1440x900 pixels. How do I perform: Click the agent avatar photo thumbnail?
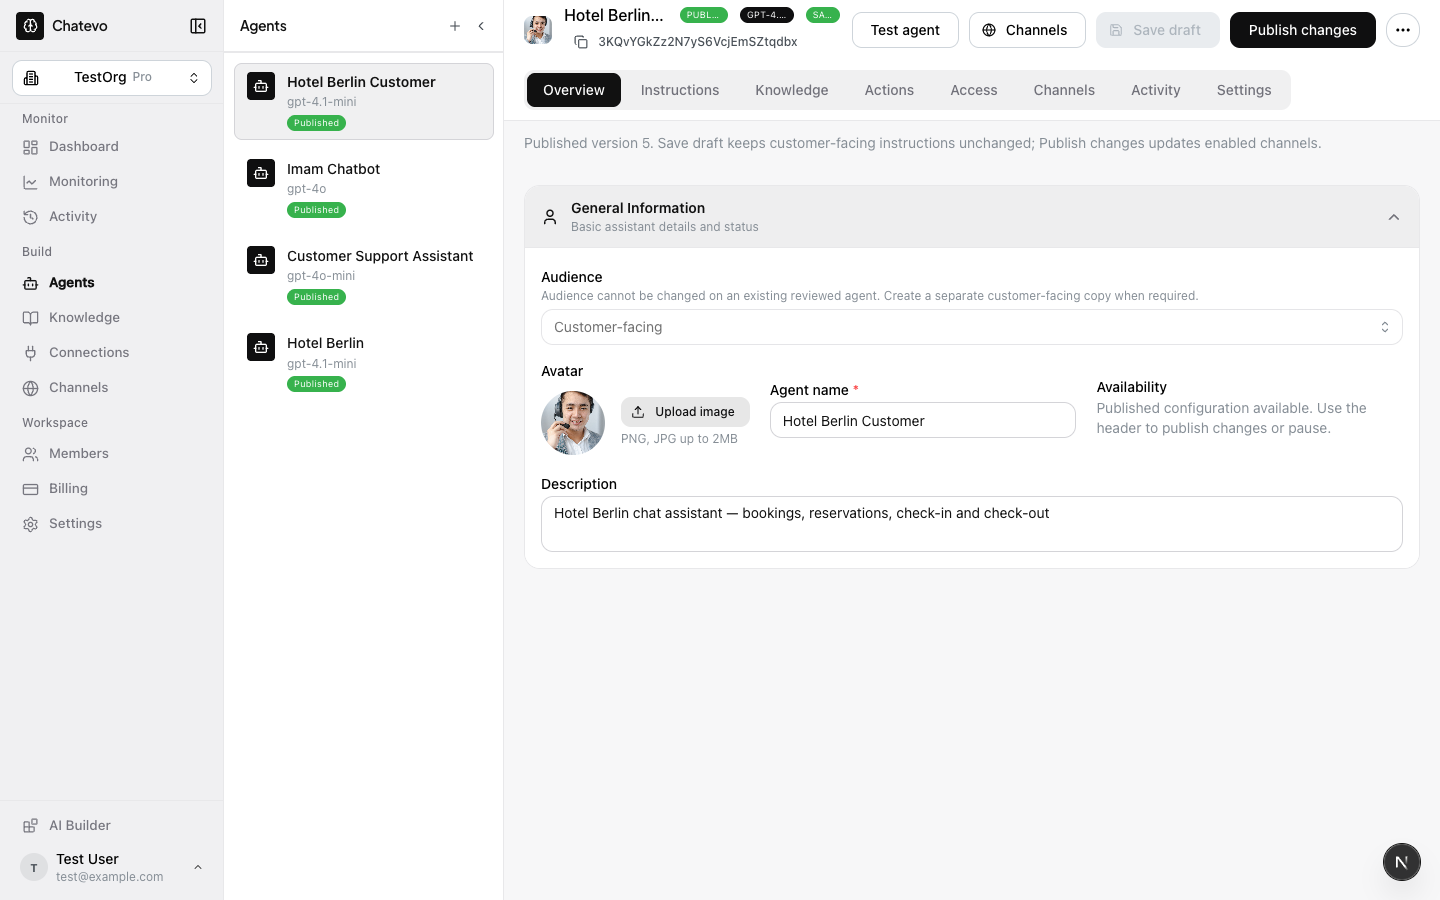tap(573, 423)
